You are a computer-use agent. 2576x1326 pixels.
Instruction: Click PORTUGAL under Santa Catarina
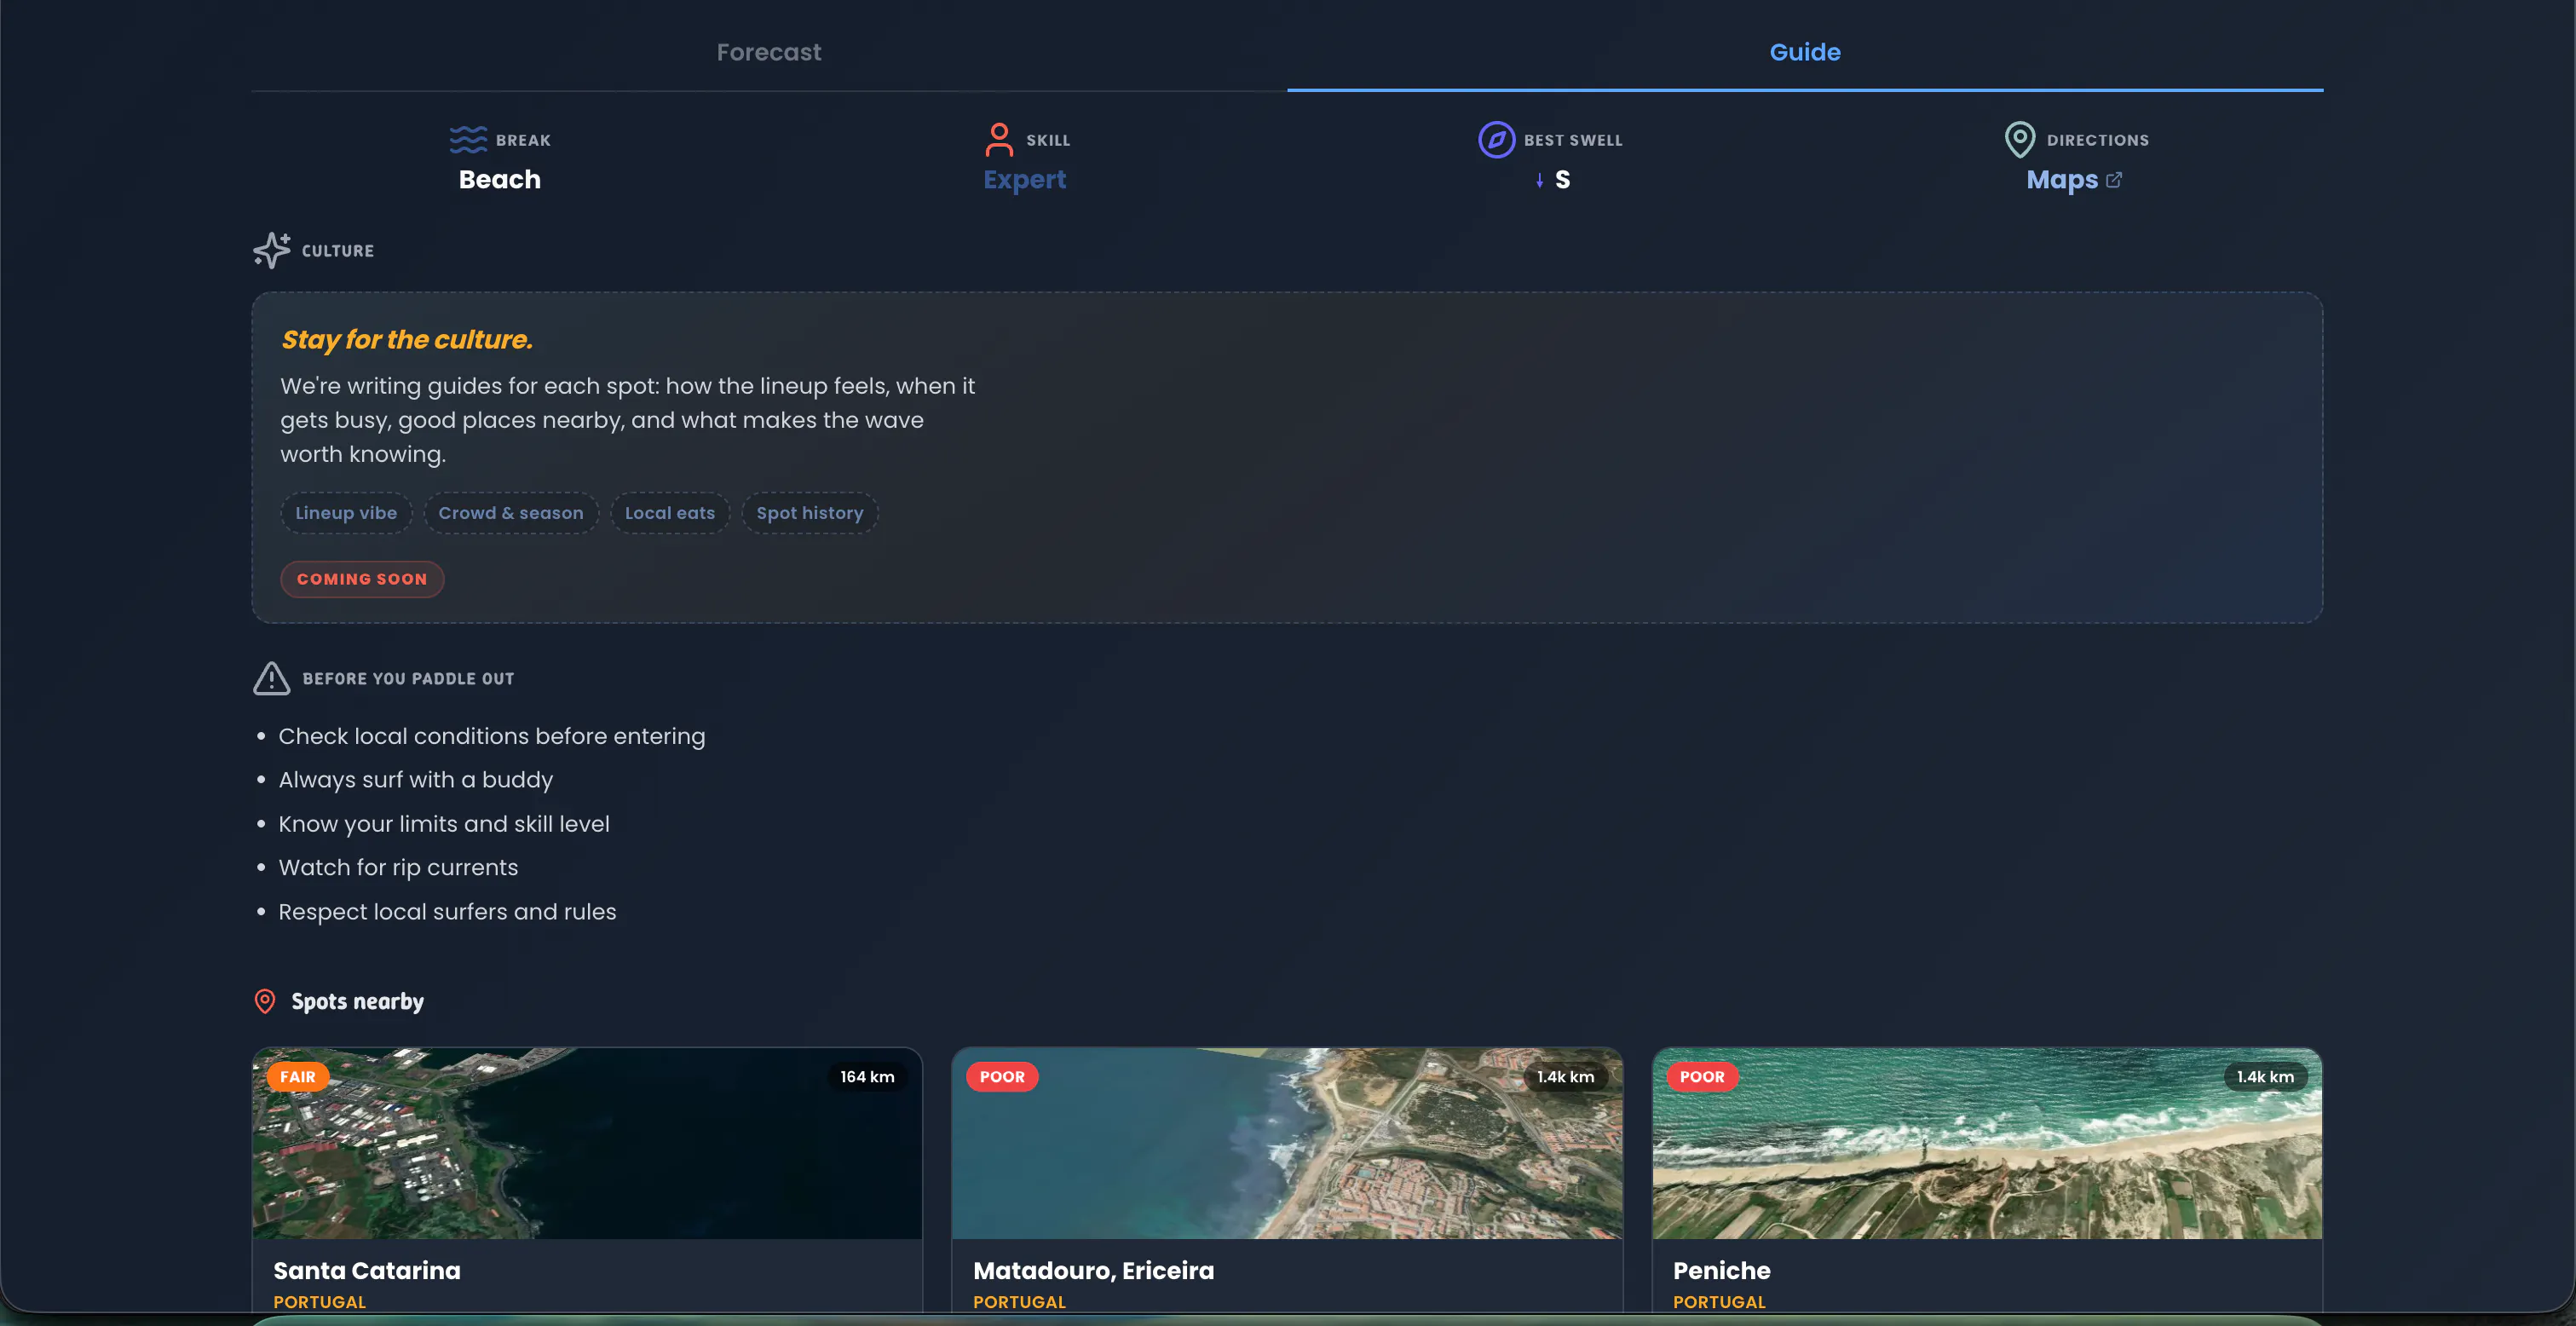(x=320, y=1302)
